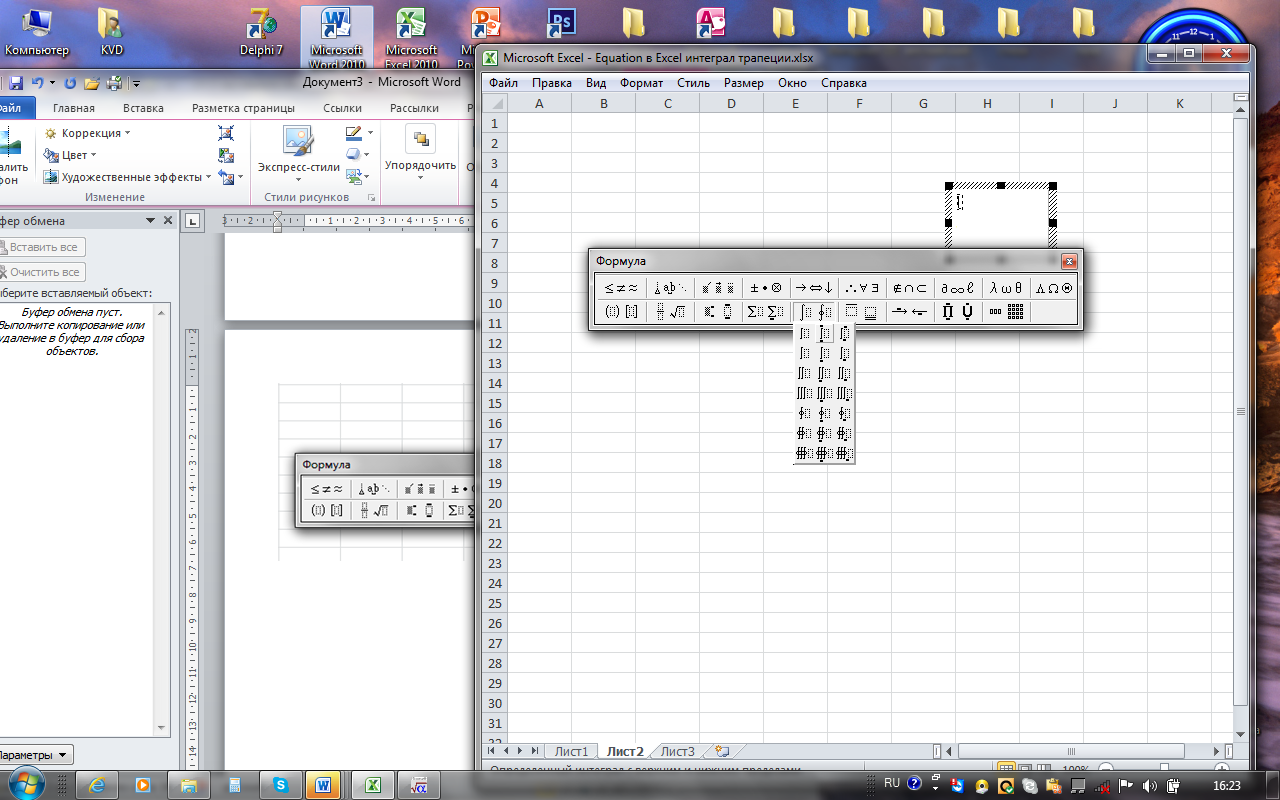This screenshot has width=1280, height=800.
Task: Click Word's compress pictures icon
Action: pyautogui.click(x=226, y=133)
